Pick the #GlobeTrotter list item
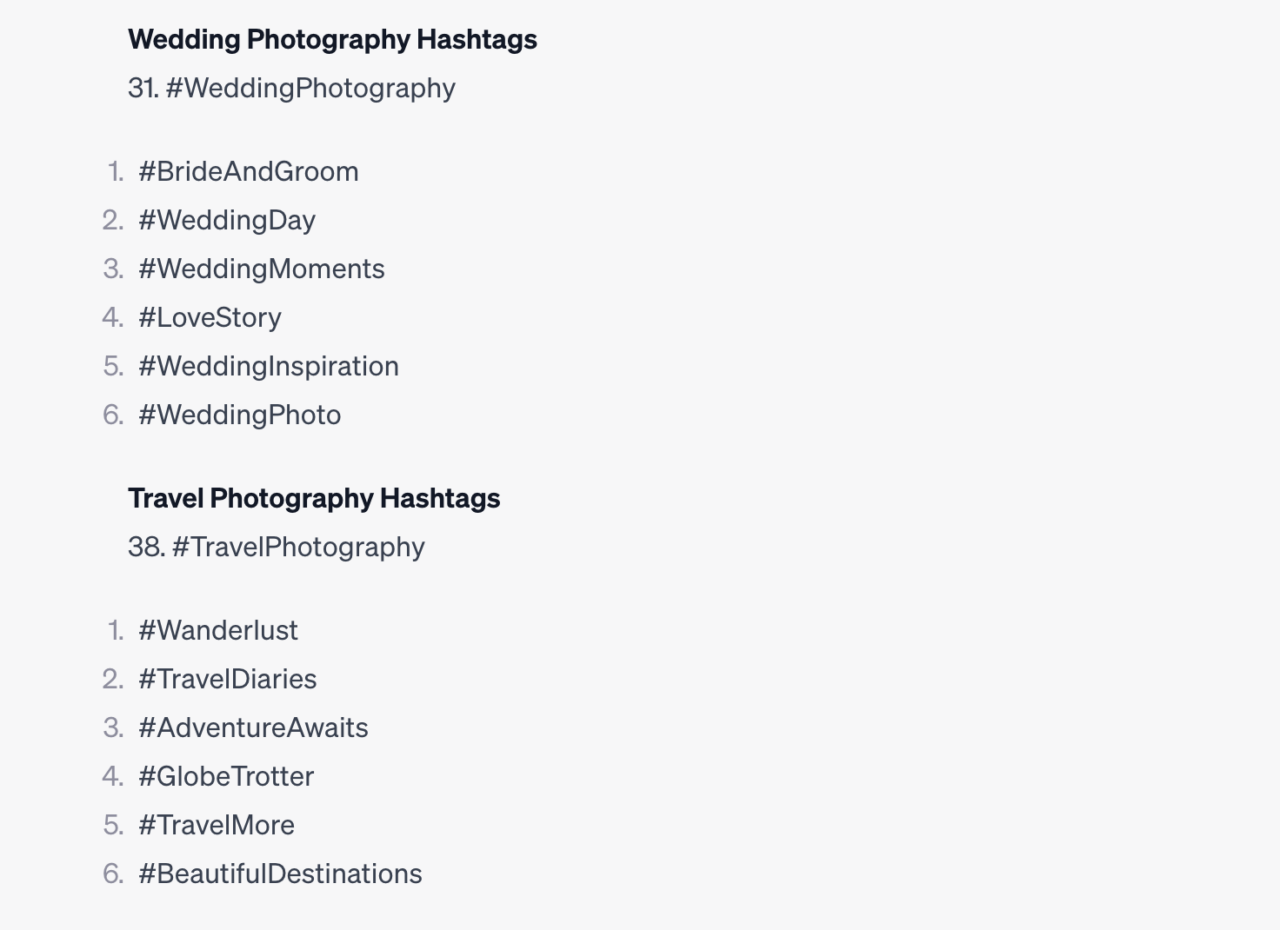The width and height of the screenshot is (1280, 930). 226,777
